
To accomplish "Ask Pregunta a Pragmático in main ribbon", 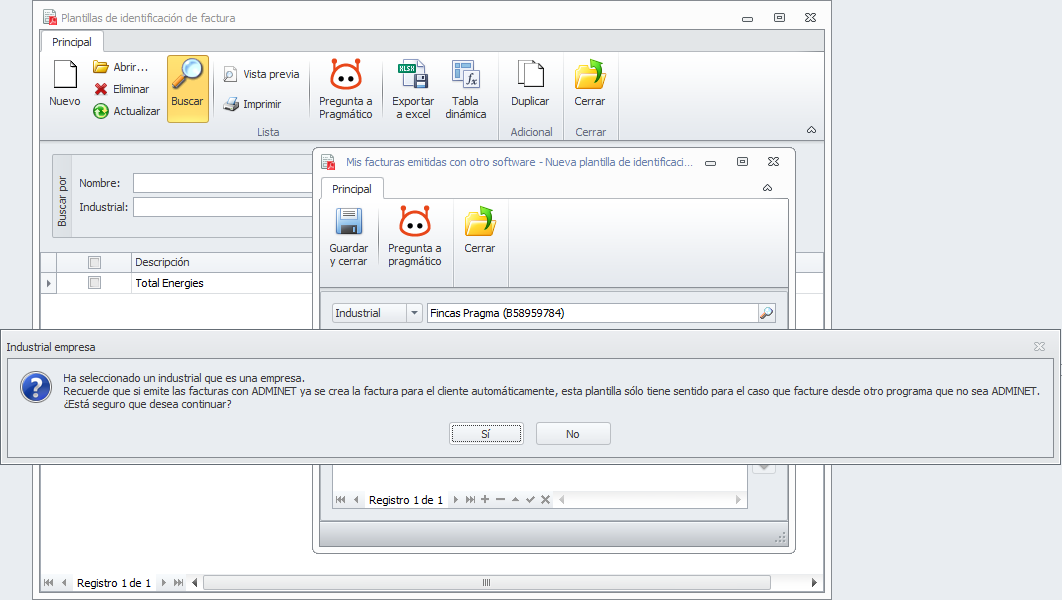I will click(x=345, y=89).
